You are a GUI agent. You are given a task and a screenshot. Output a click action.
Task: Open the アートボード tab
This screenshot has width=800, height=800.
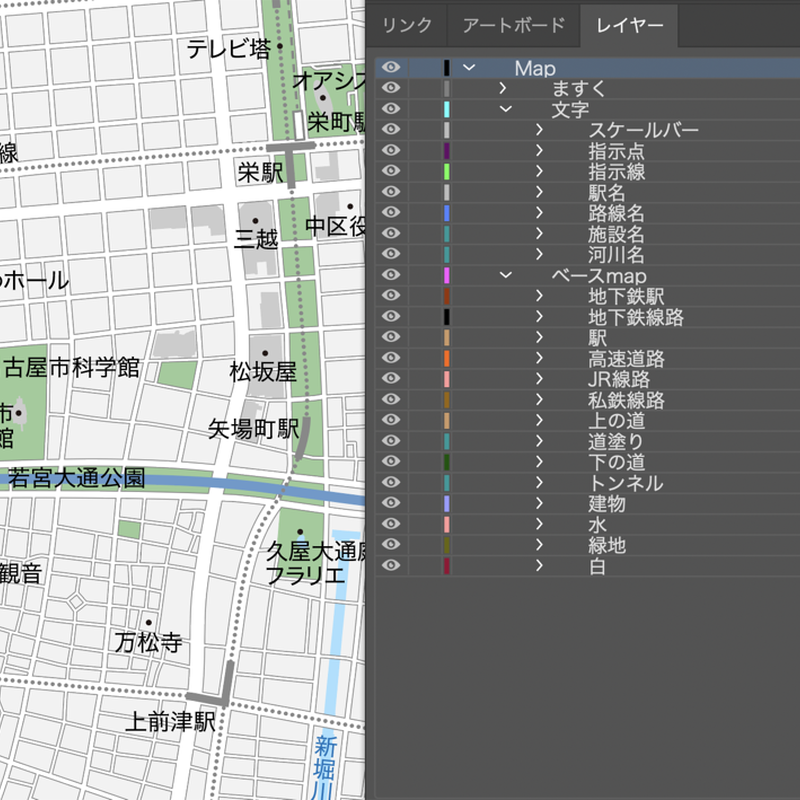[x=513, y=25]
